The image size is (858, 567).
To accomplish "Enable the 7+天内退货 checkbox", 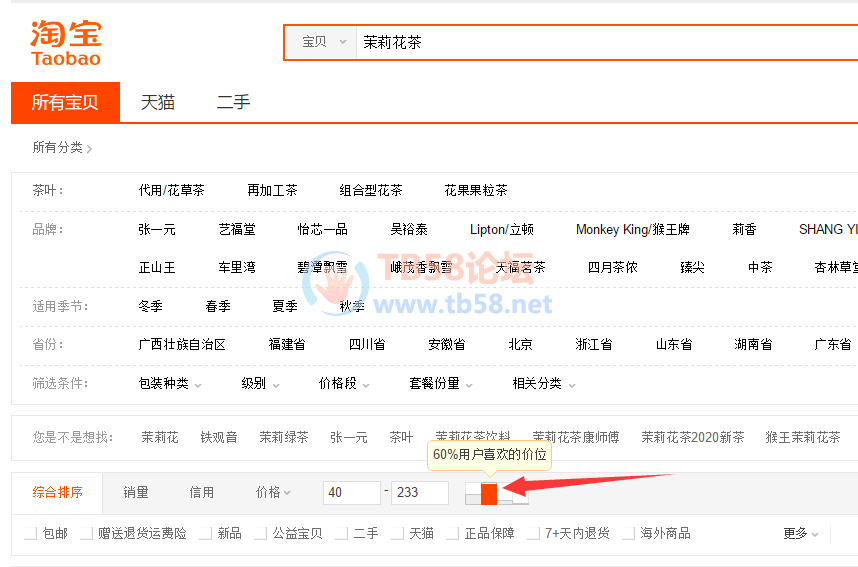I will (x=534, y=534).
